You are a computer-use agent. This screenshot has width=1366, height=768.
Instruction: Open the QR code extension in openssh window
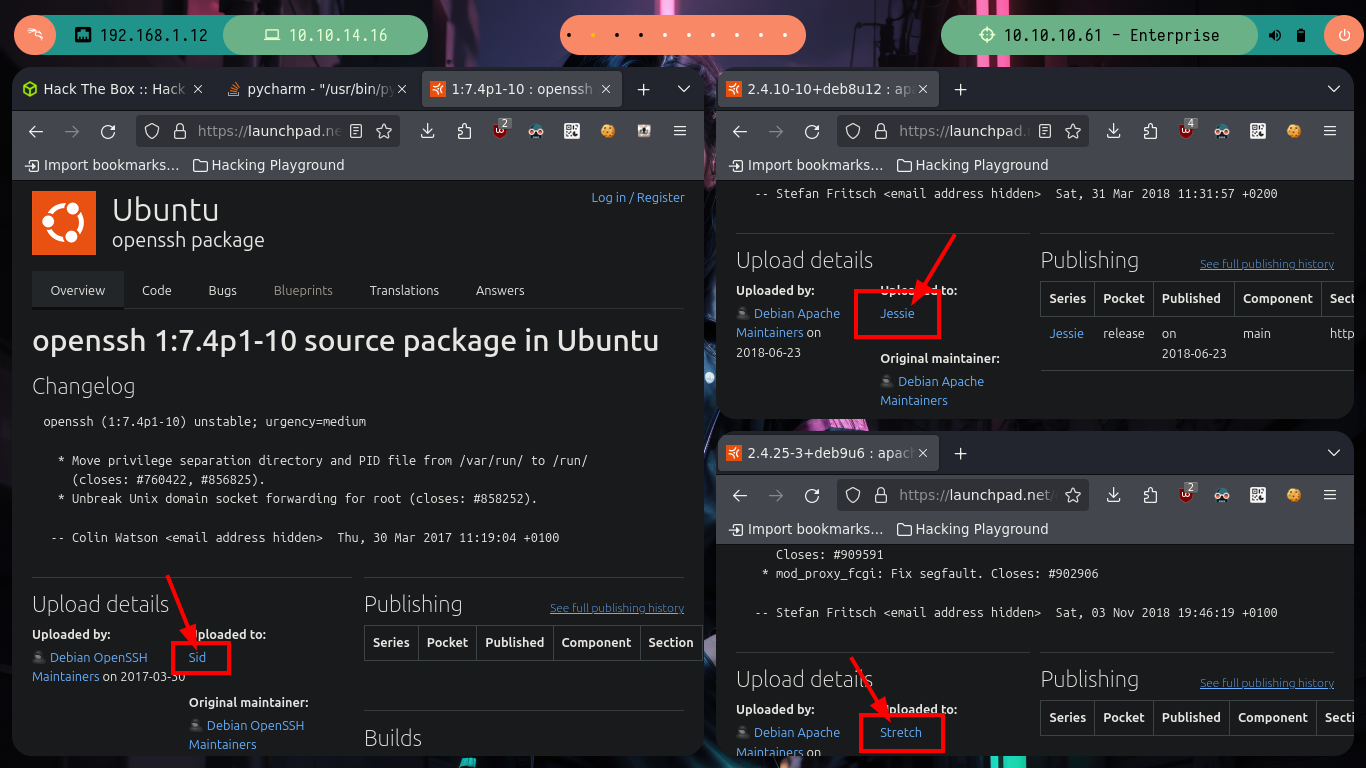(x=571, y=131)
